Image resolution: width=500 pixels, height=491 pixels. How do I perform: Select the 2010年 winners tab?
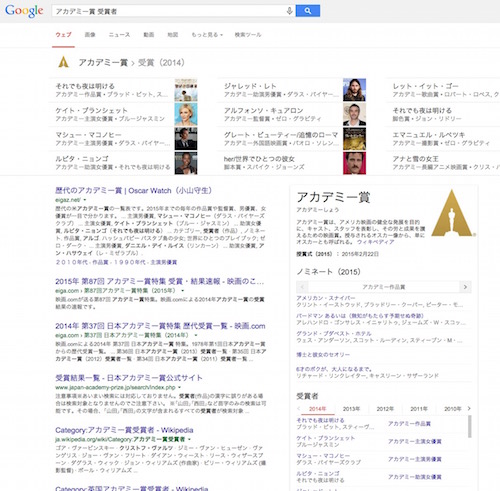coord(452,409)
